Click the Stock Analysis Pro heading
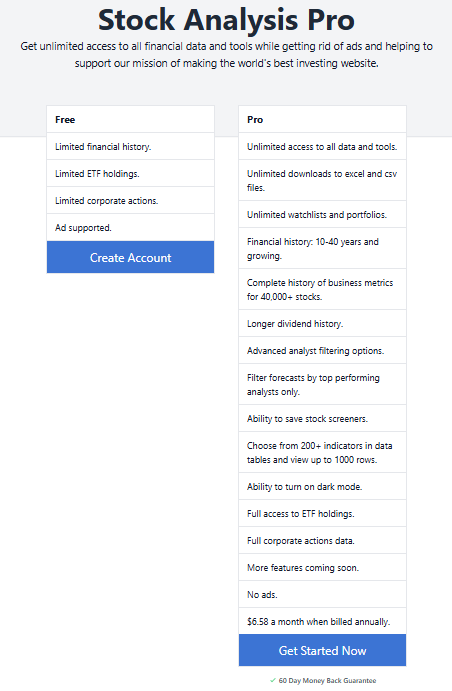This screenshot has width=452, height=691. coord(226,20)
